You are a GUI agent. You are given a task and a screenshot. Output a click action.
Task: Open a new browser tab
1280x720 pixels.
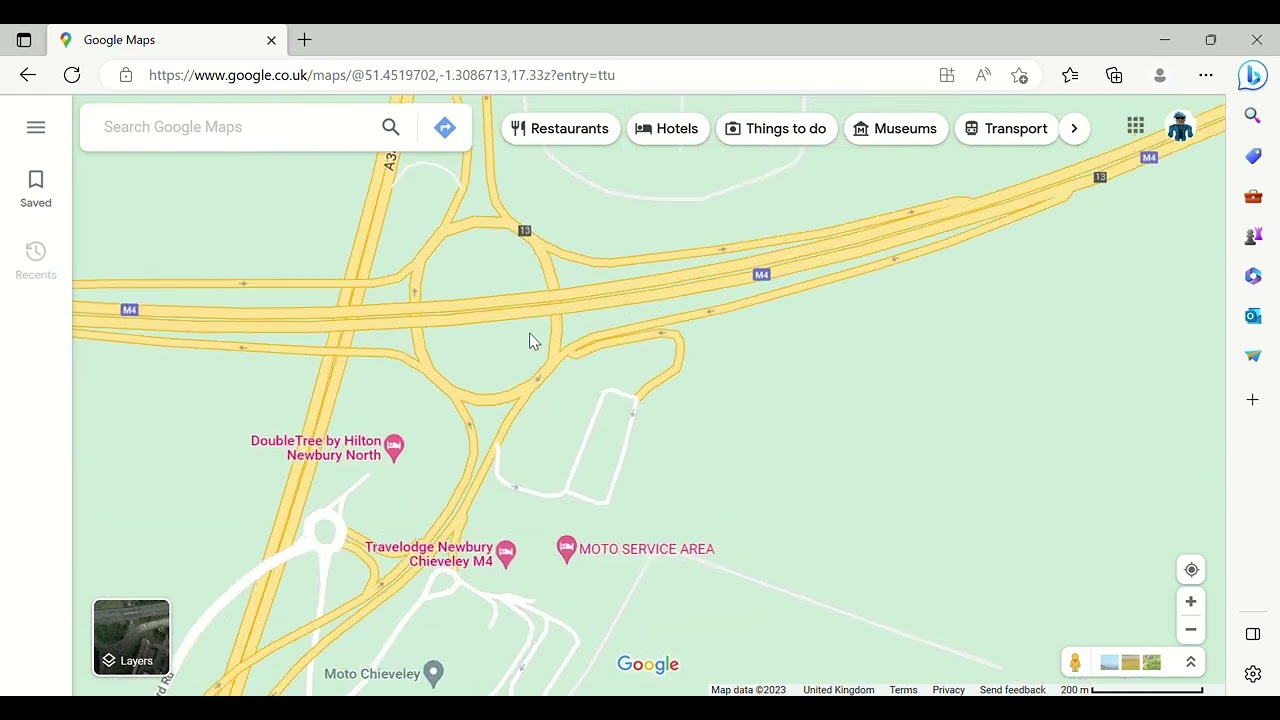tap(305, 40)
